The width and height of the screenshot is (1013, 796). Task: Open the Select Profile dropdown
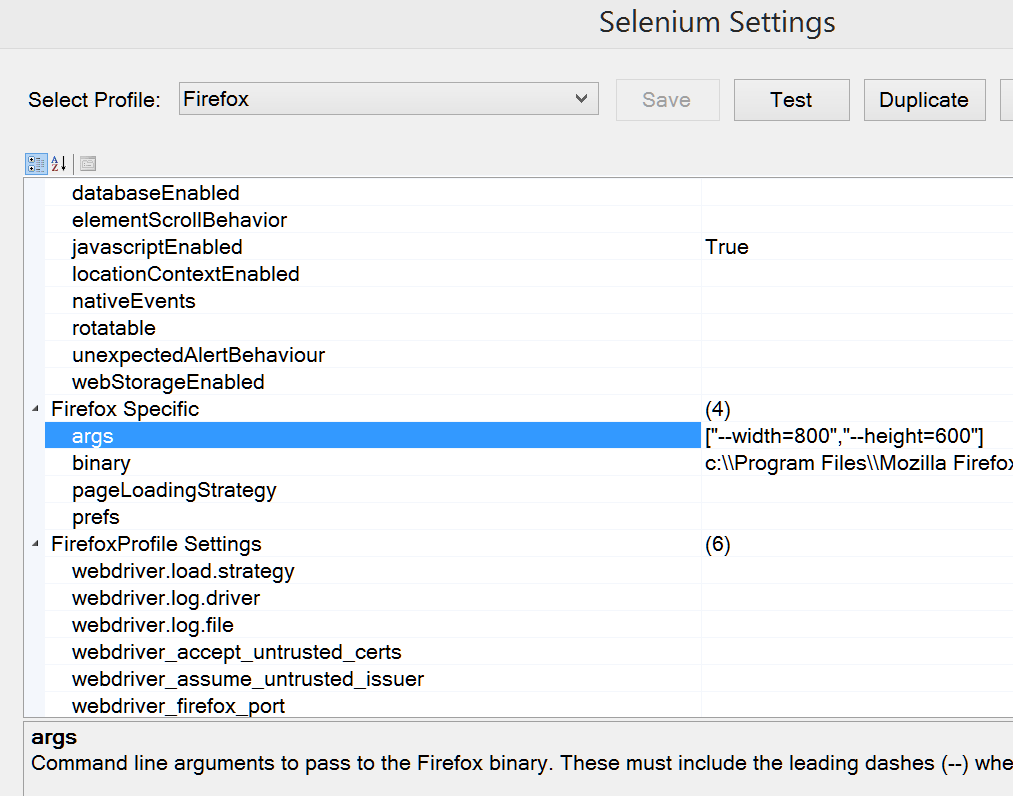[x=388, y=99]
